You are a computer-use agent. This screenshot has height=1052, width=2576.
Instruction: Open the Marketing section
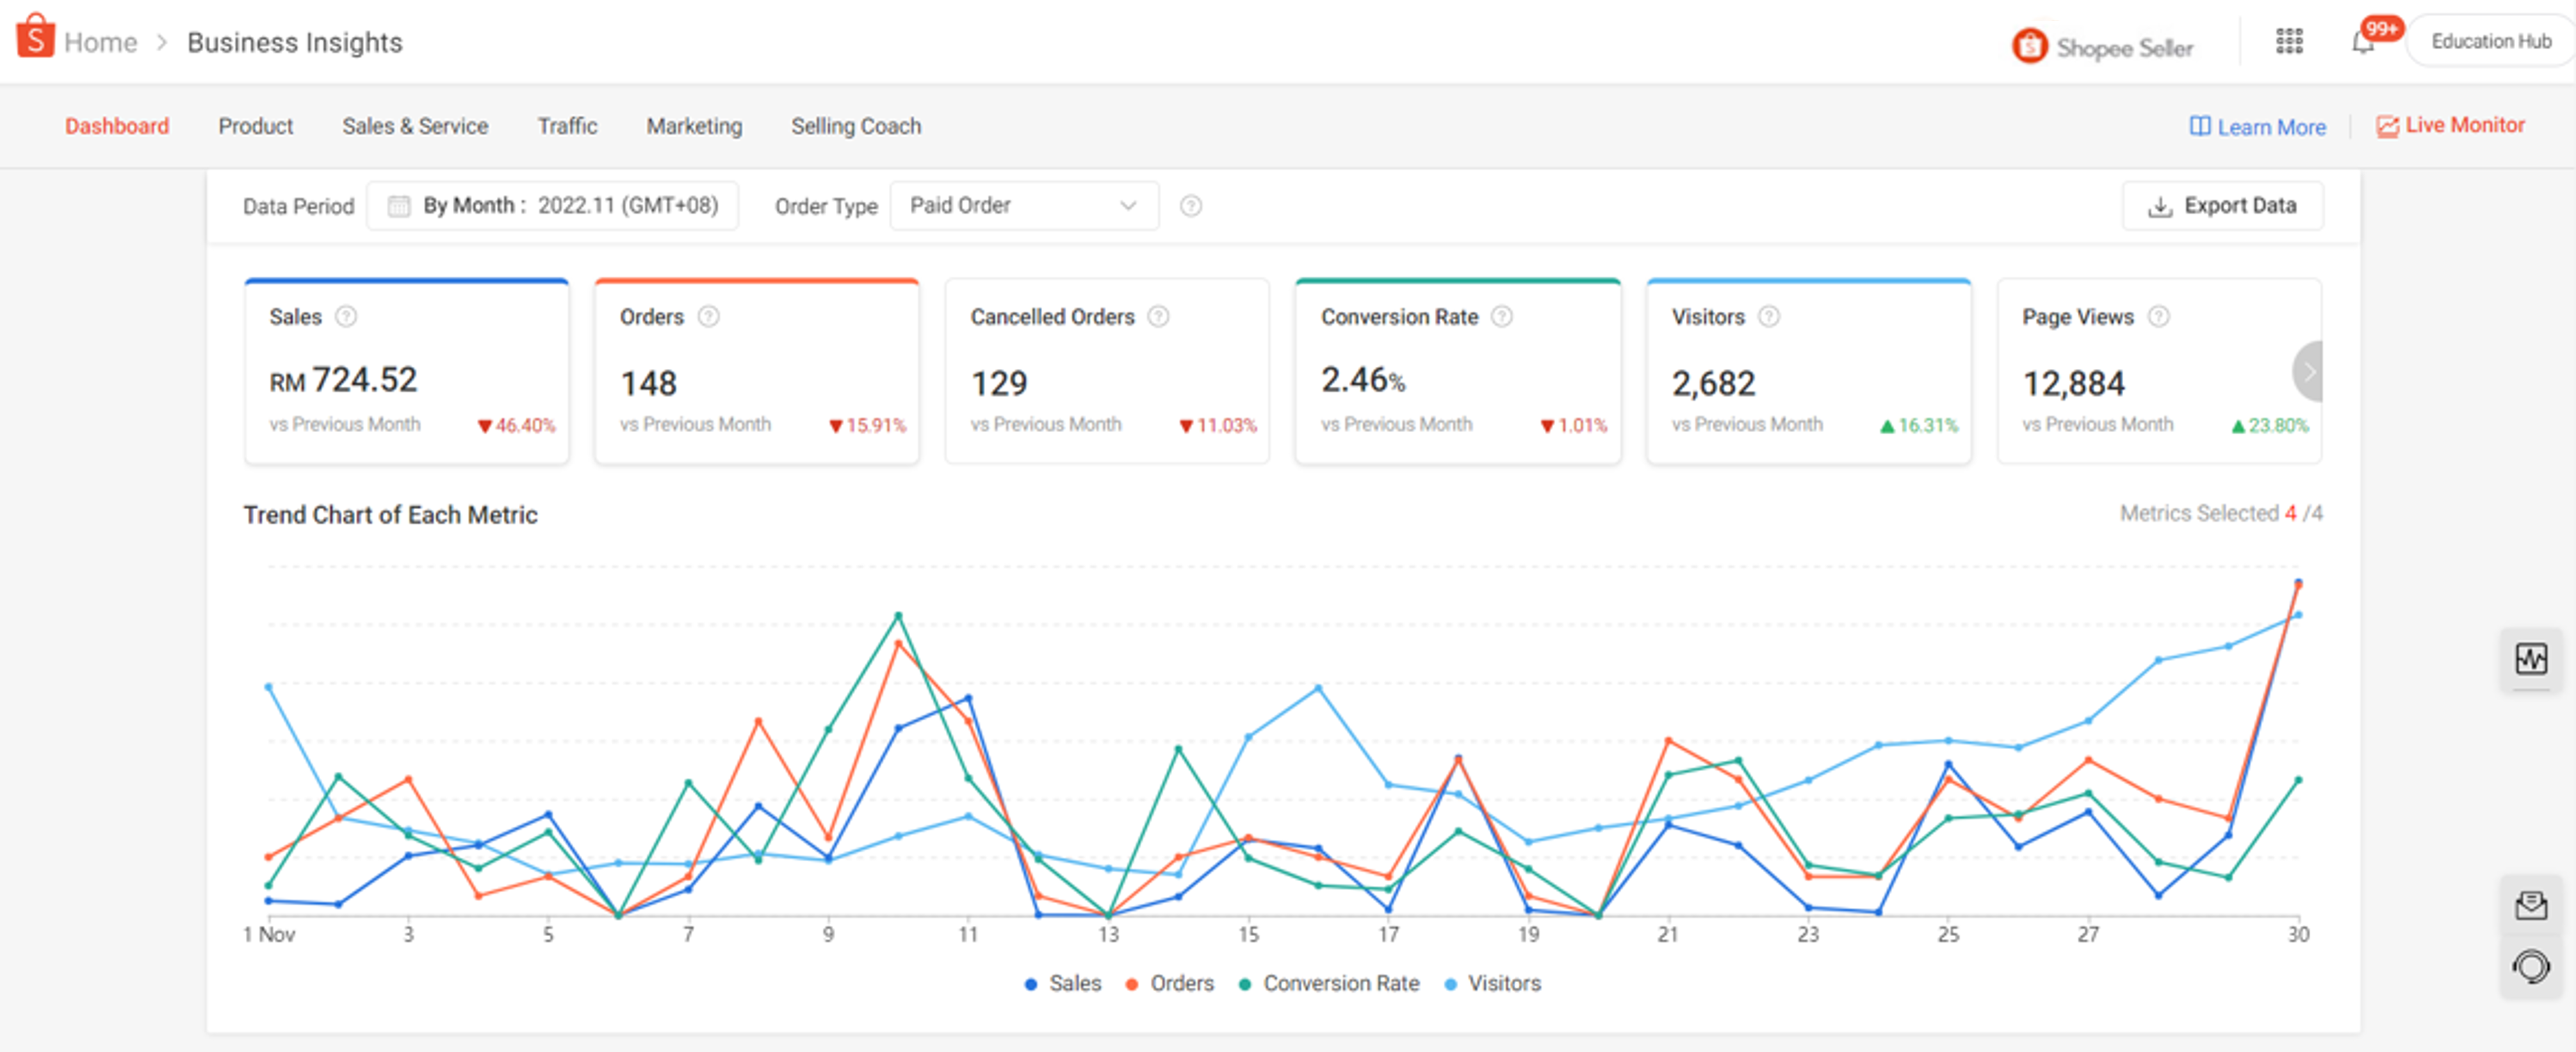coord(694,126)
